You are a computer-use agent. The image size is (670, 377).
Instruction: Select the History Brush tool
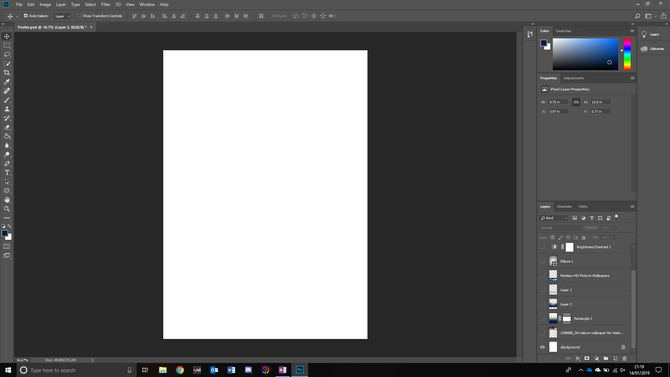coord(7,118)
